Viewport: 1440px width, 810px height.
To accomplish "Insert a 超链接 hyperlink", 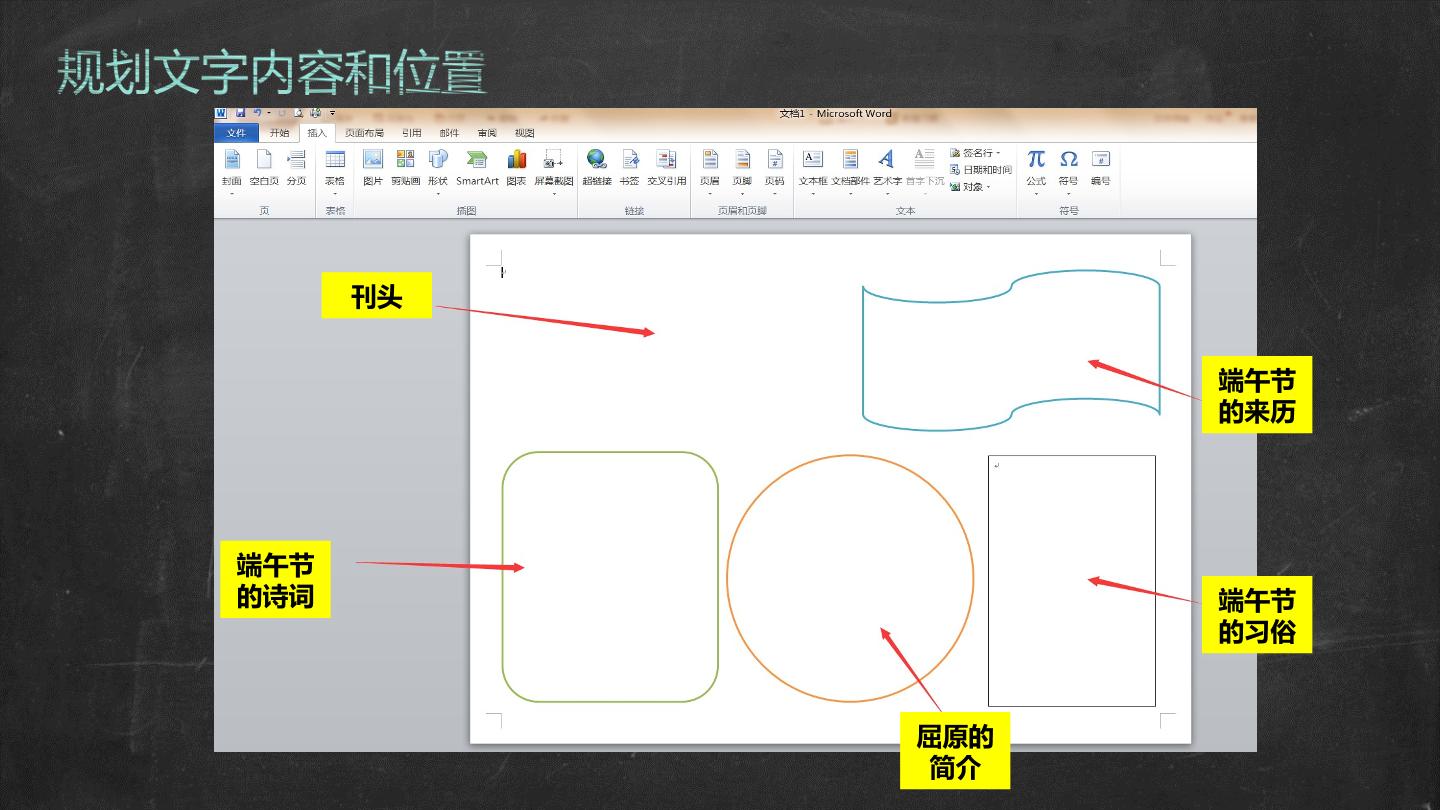I will [x=596, y=167].
